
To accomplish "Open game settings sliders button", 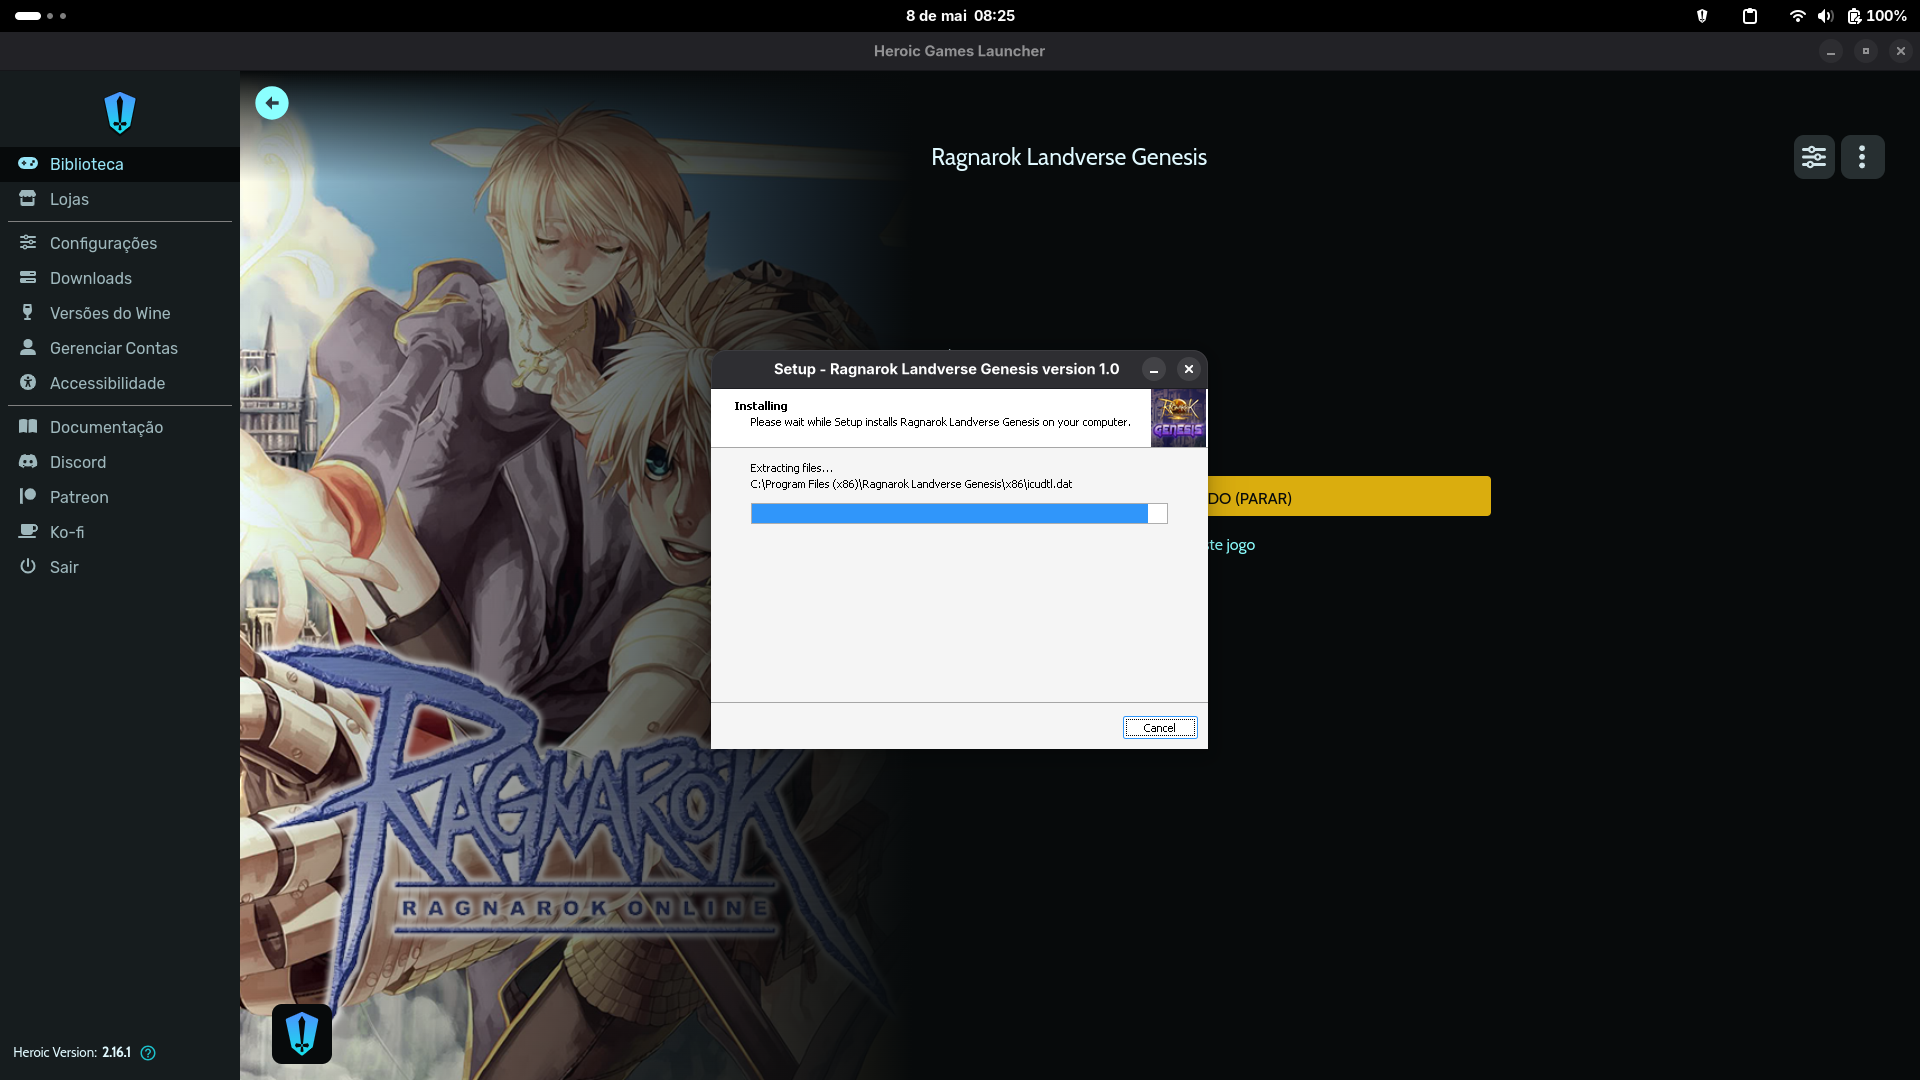I will (1814, 157).
